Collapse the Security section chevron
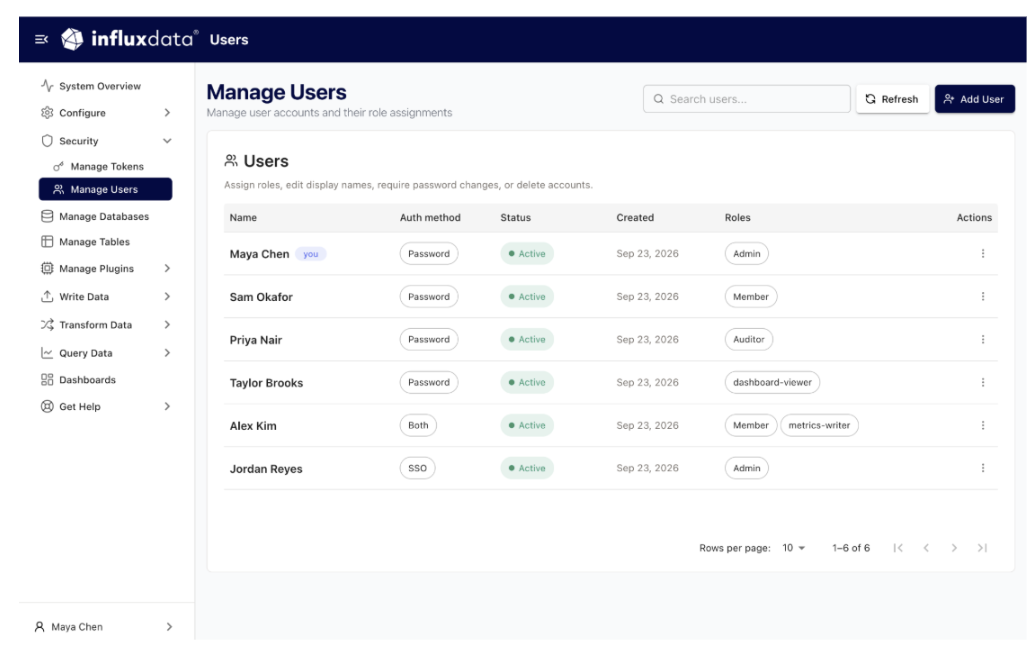1032x650 pixels. [167, 141]
